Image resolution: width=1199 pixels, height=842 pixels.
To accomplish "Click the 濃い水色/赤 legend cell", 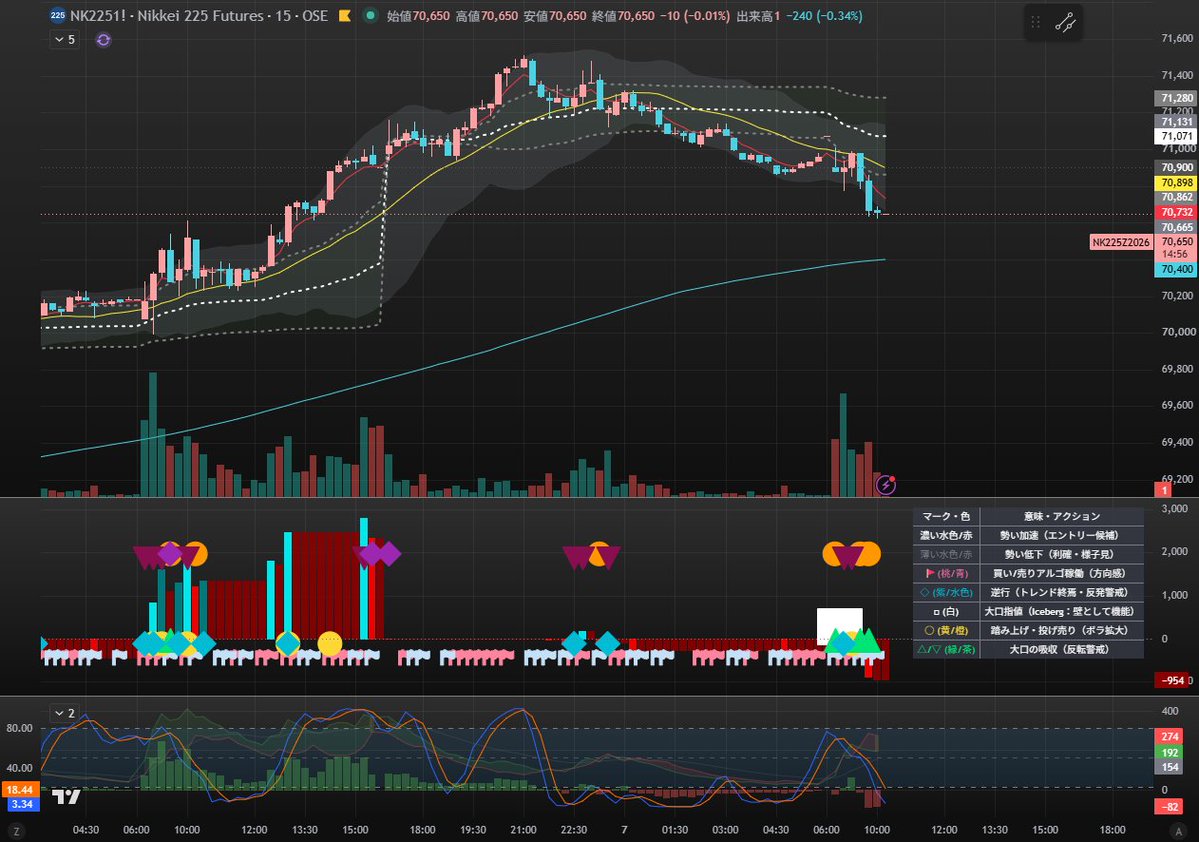I will pos(946,535).
